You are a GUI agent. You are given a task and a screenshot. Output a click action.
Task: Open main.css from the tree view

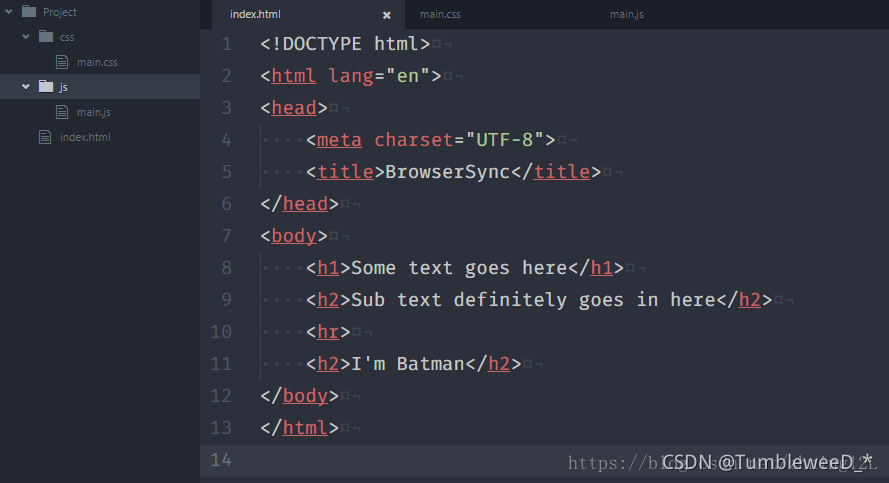click(x=97, y=62)
